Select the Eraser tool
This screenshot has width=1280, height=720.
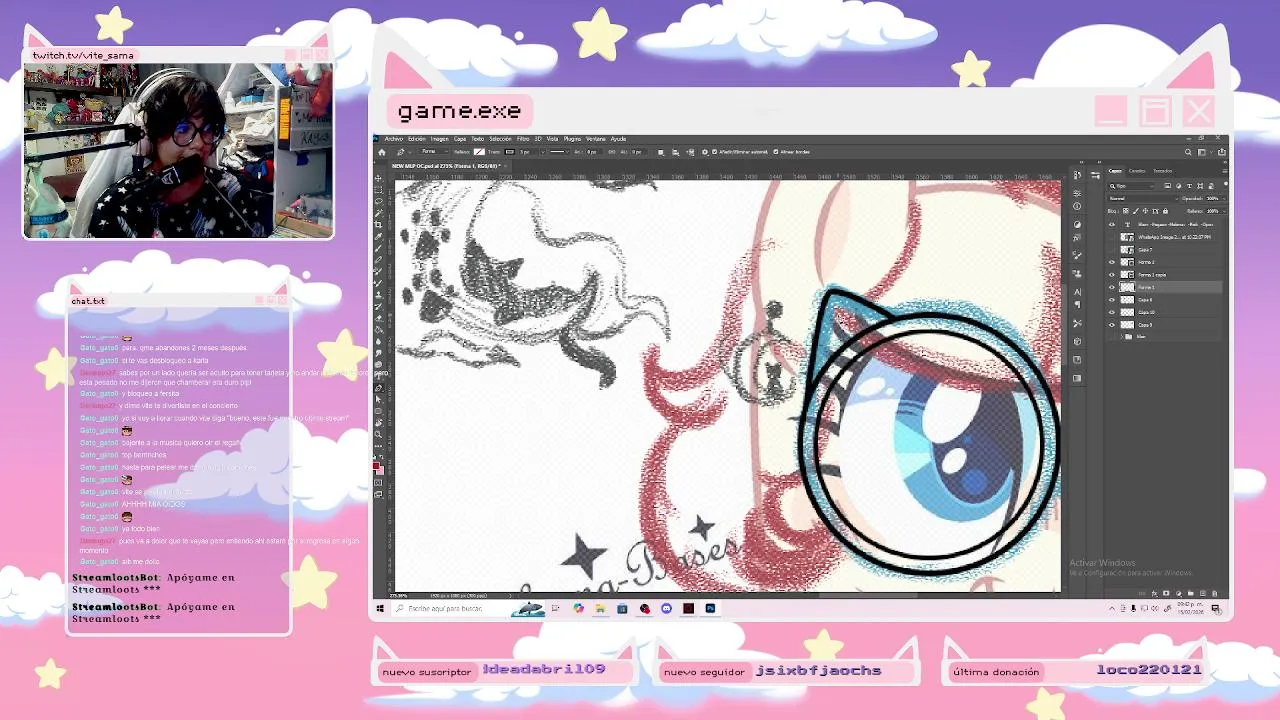click(378, 318)
